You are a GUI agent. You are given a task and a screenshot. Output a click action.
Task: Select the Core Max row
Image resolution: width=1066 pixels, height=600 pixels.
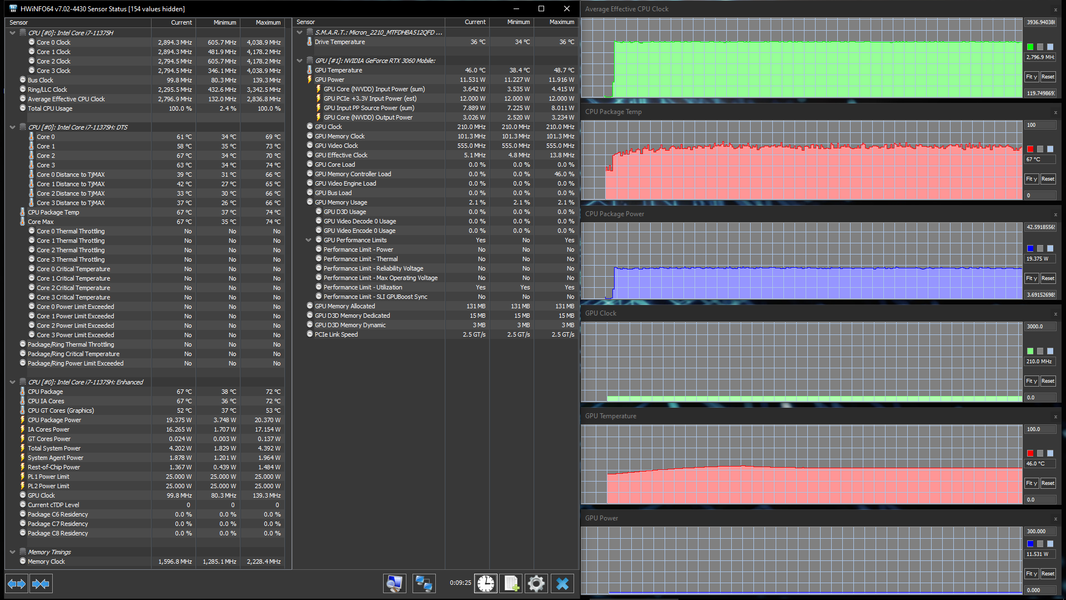[146, 222]
